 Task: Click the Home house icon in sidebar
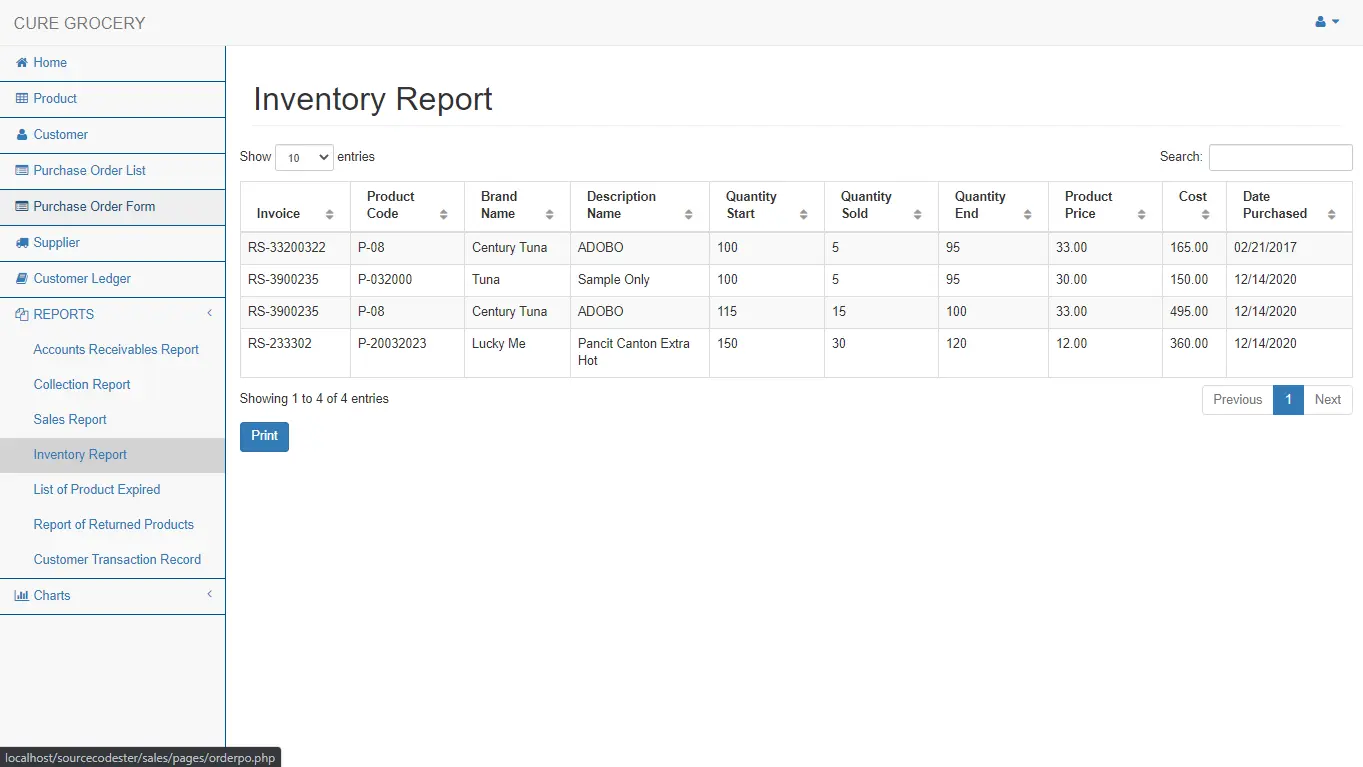click(22, 63)
